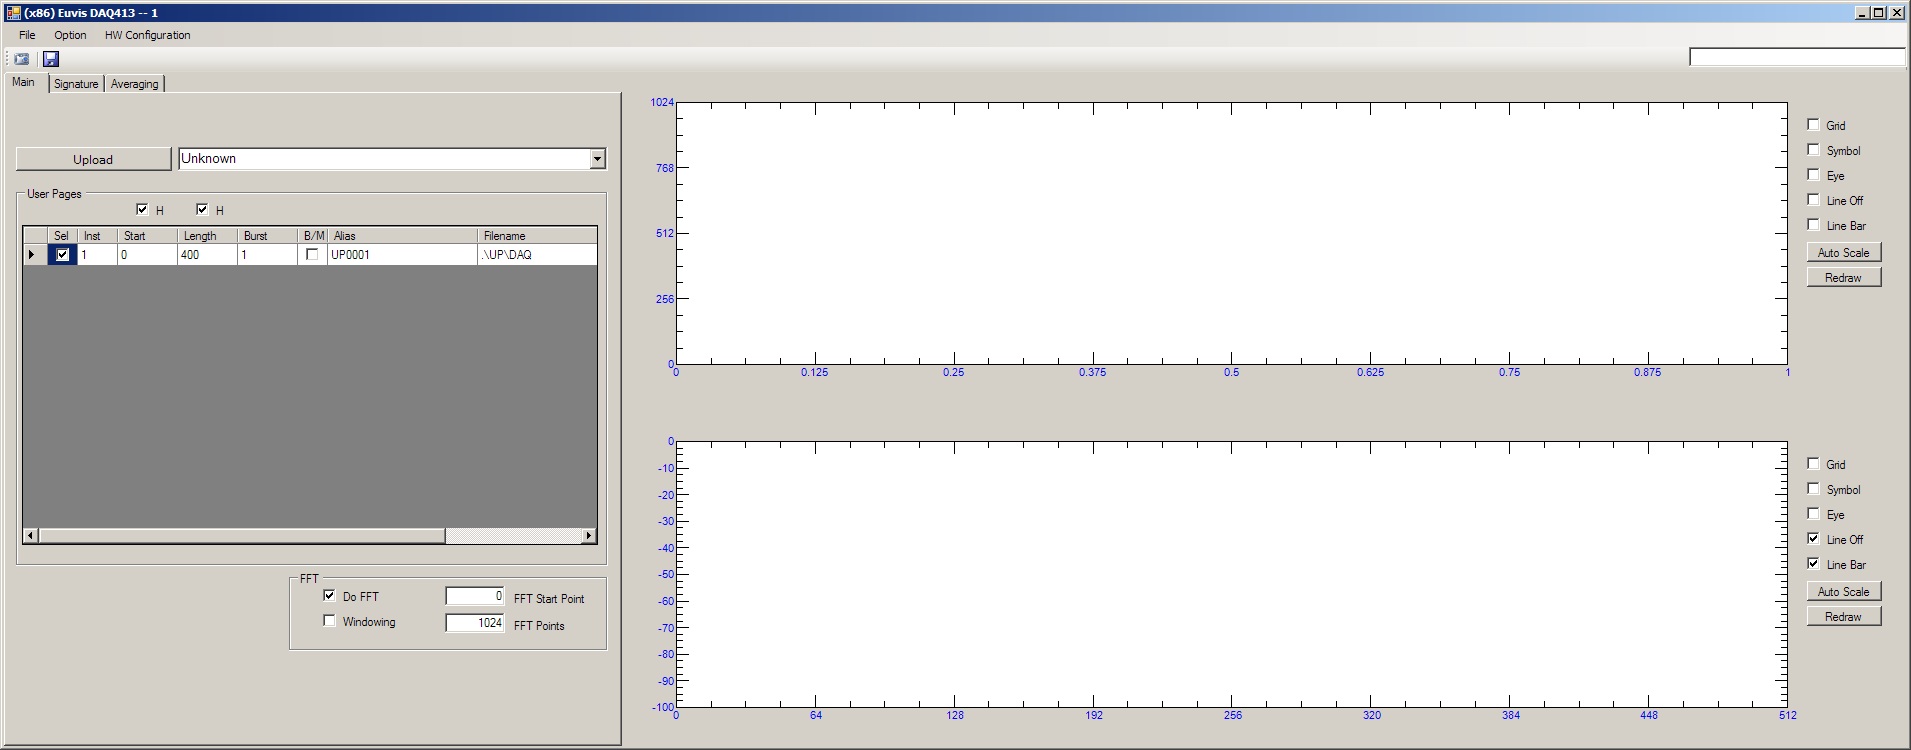Click the Upload button
The height and width of the screenshot is (750, 1911).
(x=93, y=159)
